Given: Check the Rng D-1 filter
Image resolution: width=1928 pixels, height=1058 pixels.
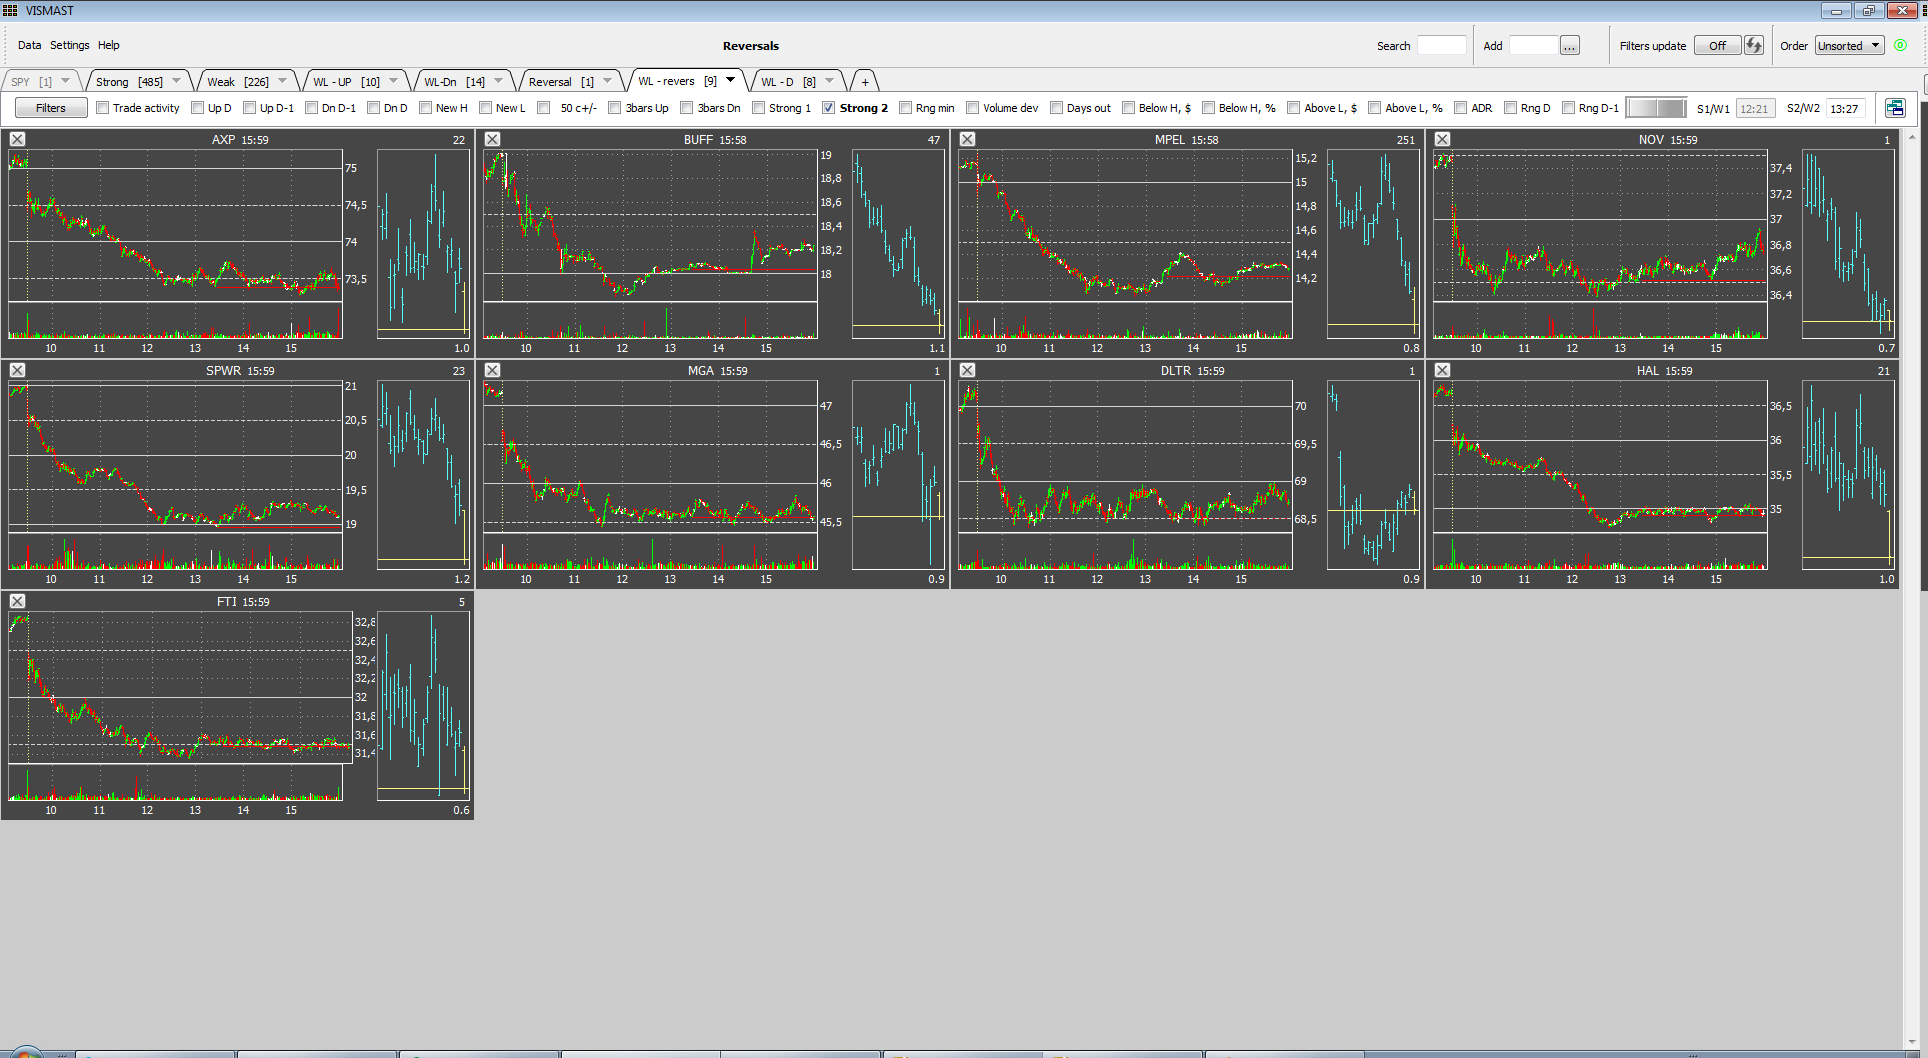Looking at the screenshot, I should [1568, 108].
